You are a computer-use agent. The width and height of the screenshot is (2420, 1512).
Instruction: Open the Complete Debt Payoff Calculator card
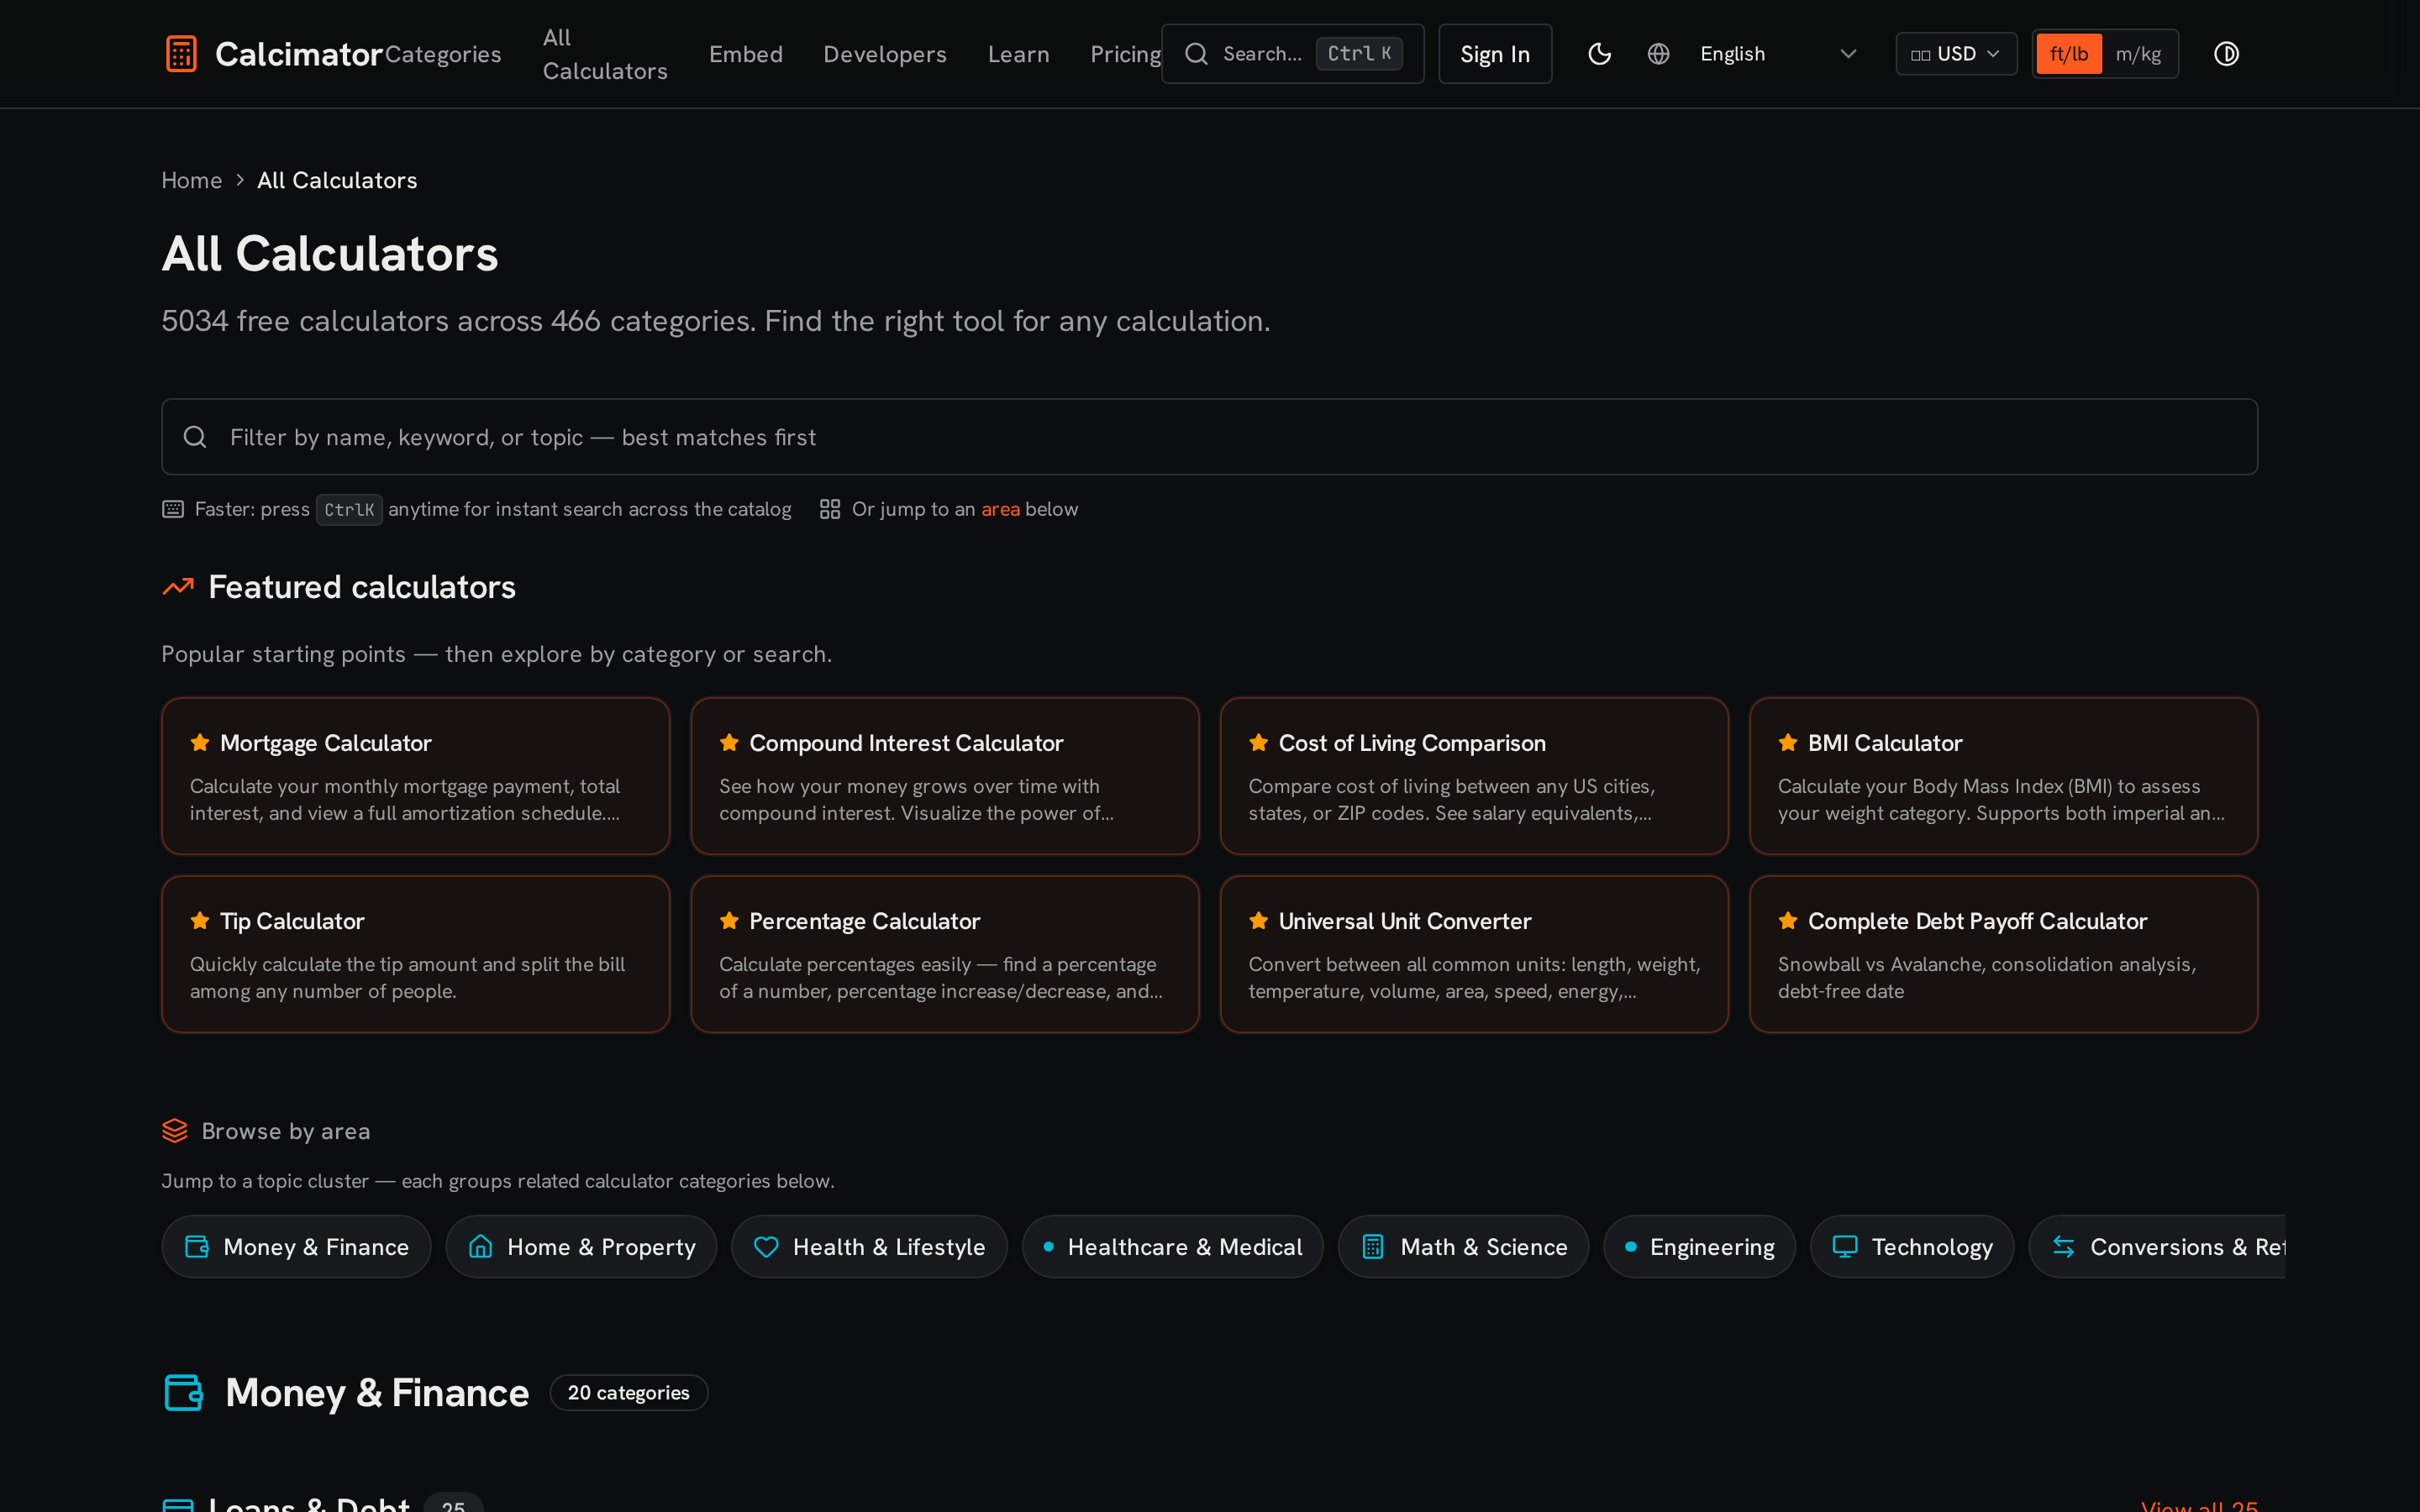click(x=2003, y=954)
